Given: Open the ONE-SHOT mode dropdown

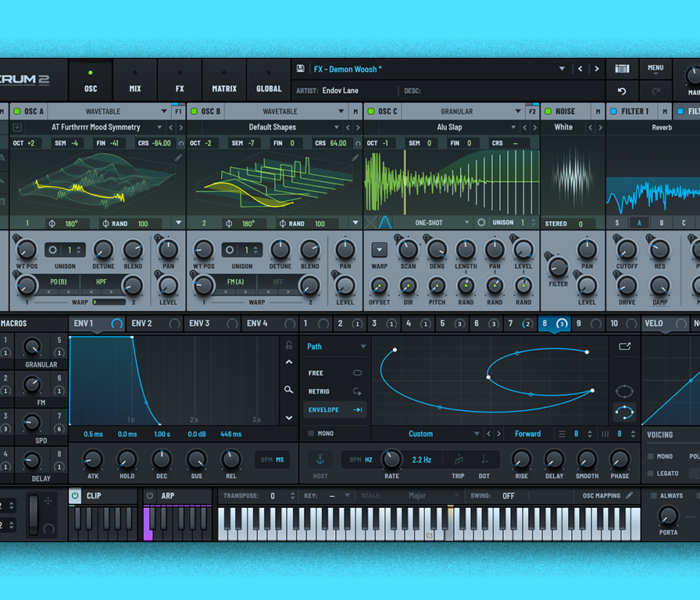Looking at the screenshot, I should [x=432, y=222].
